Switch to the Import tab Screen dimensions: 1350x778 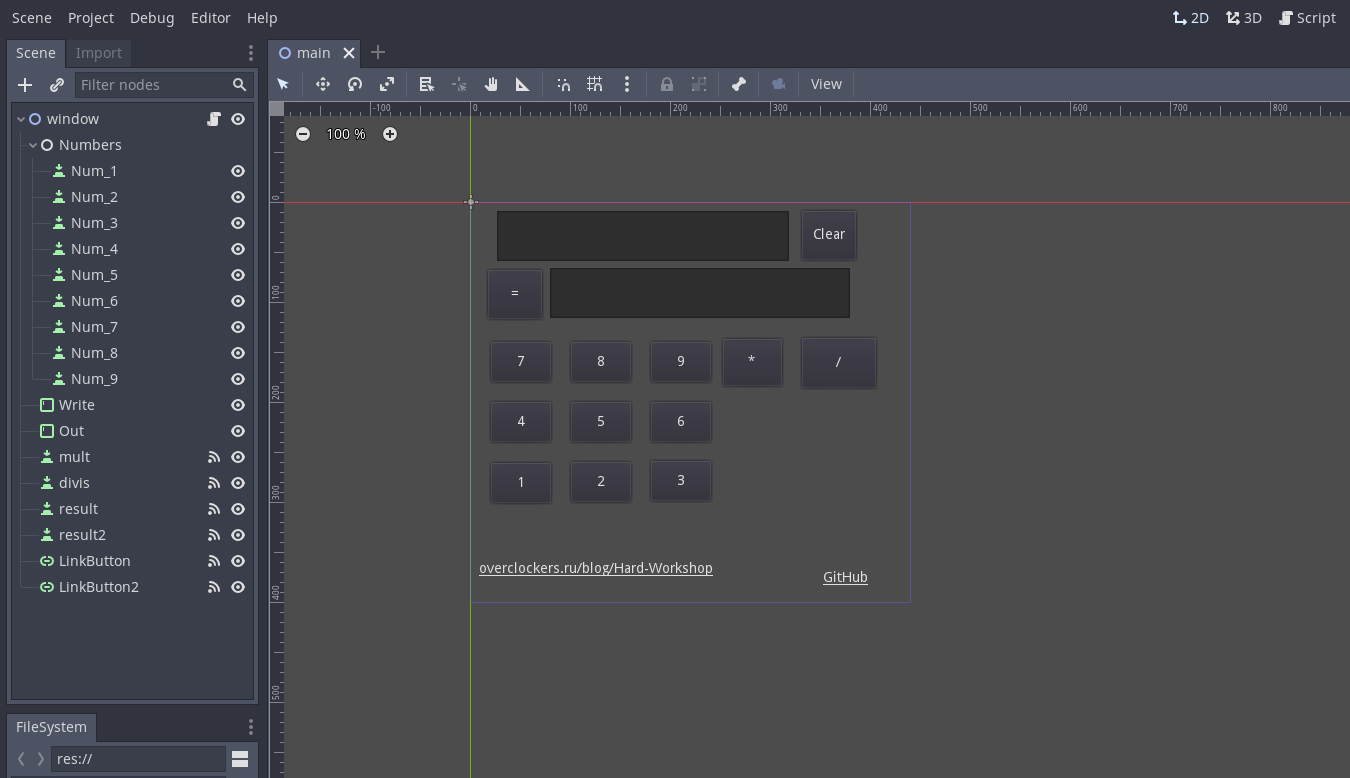coord(99,53)
